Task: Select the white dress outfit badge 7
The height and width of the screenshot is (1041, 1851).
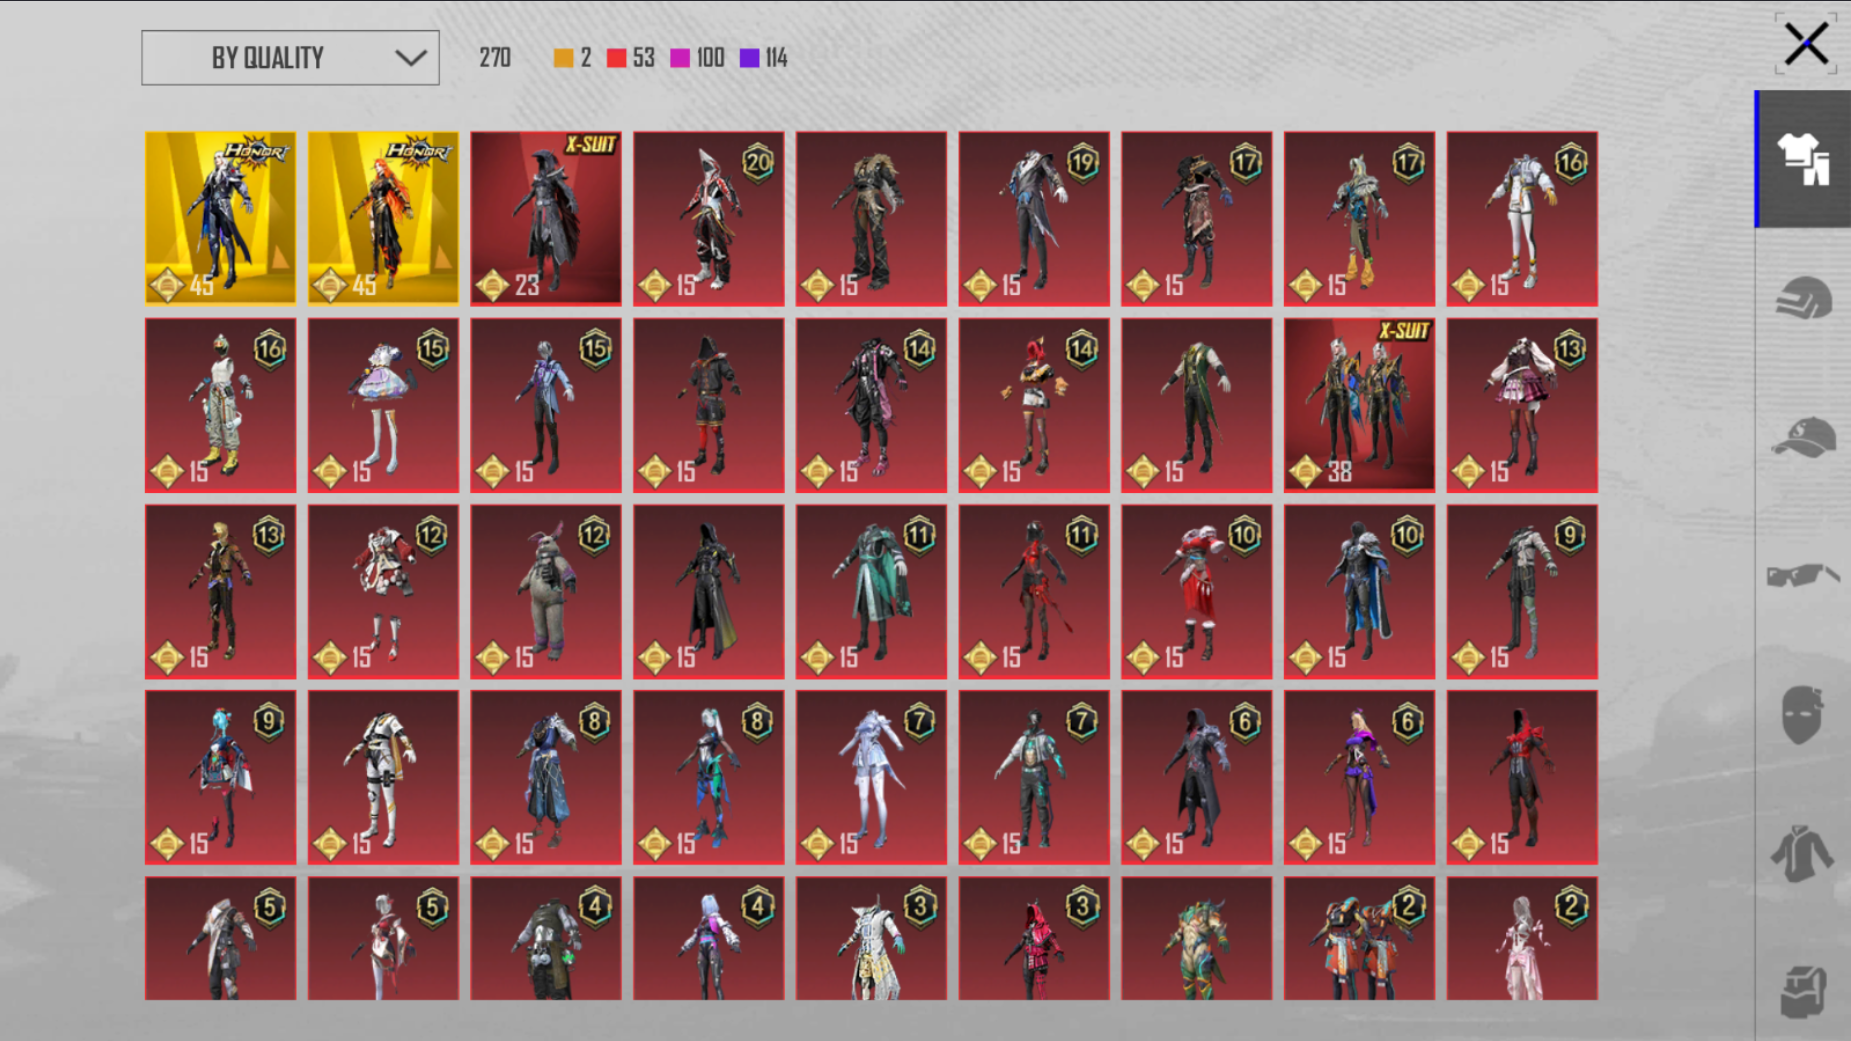Action: [x=871, y=777]
